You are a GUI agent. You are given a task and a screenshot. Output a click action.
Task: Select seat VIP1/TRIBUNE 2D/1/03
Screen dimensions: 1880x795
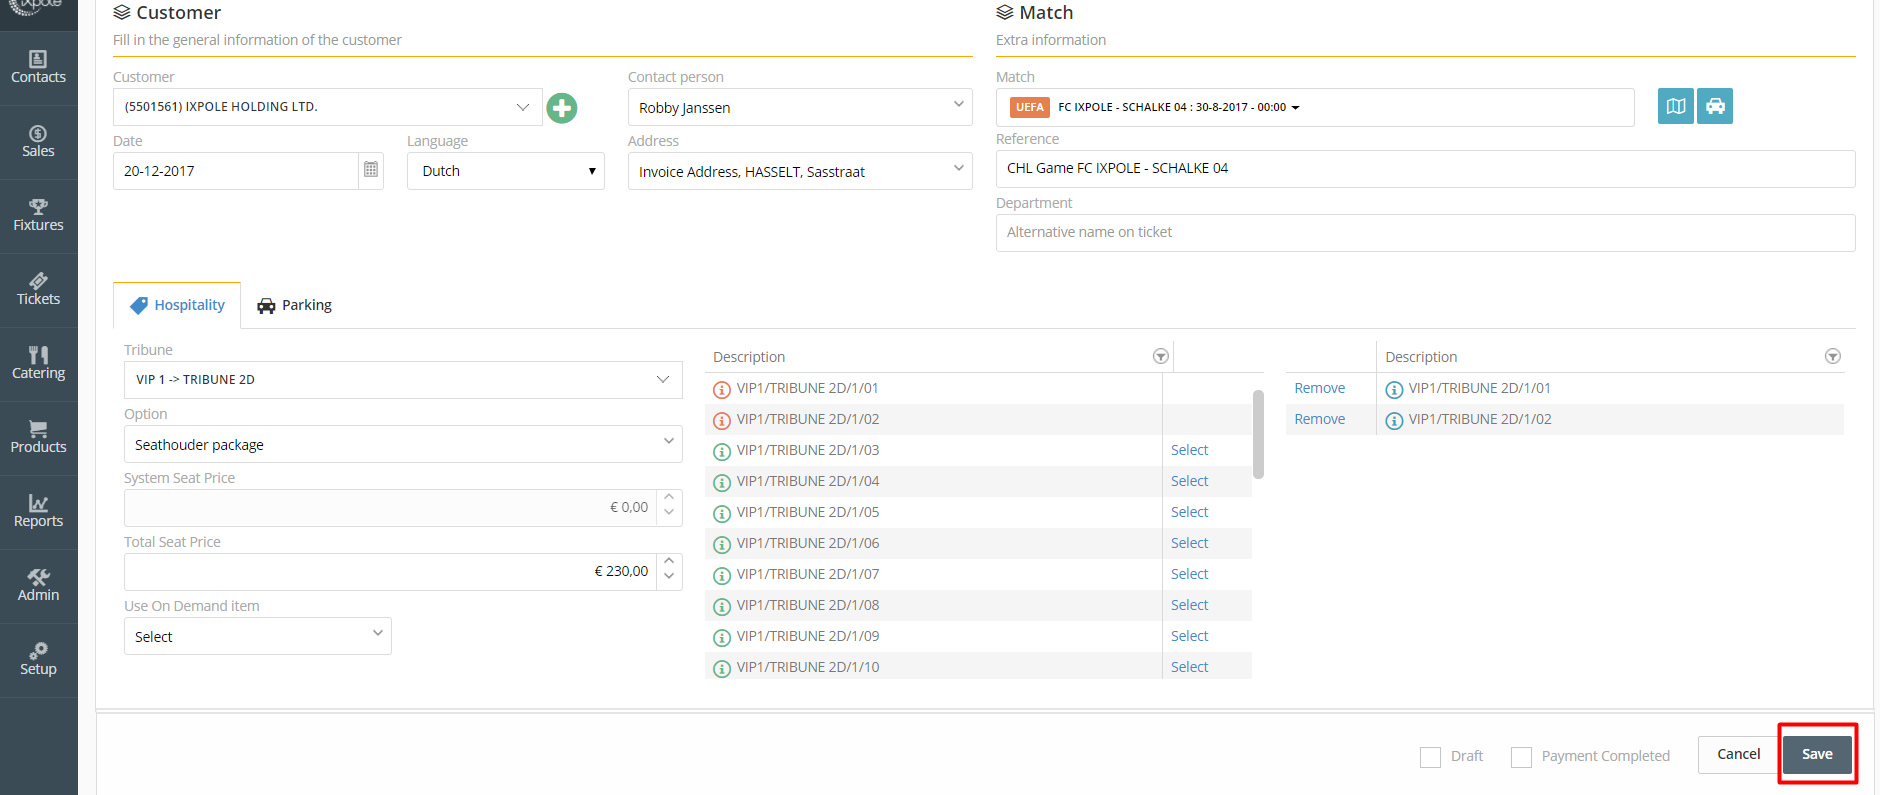pyautogui.click(x=1189, y=450)
